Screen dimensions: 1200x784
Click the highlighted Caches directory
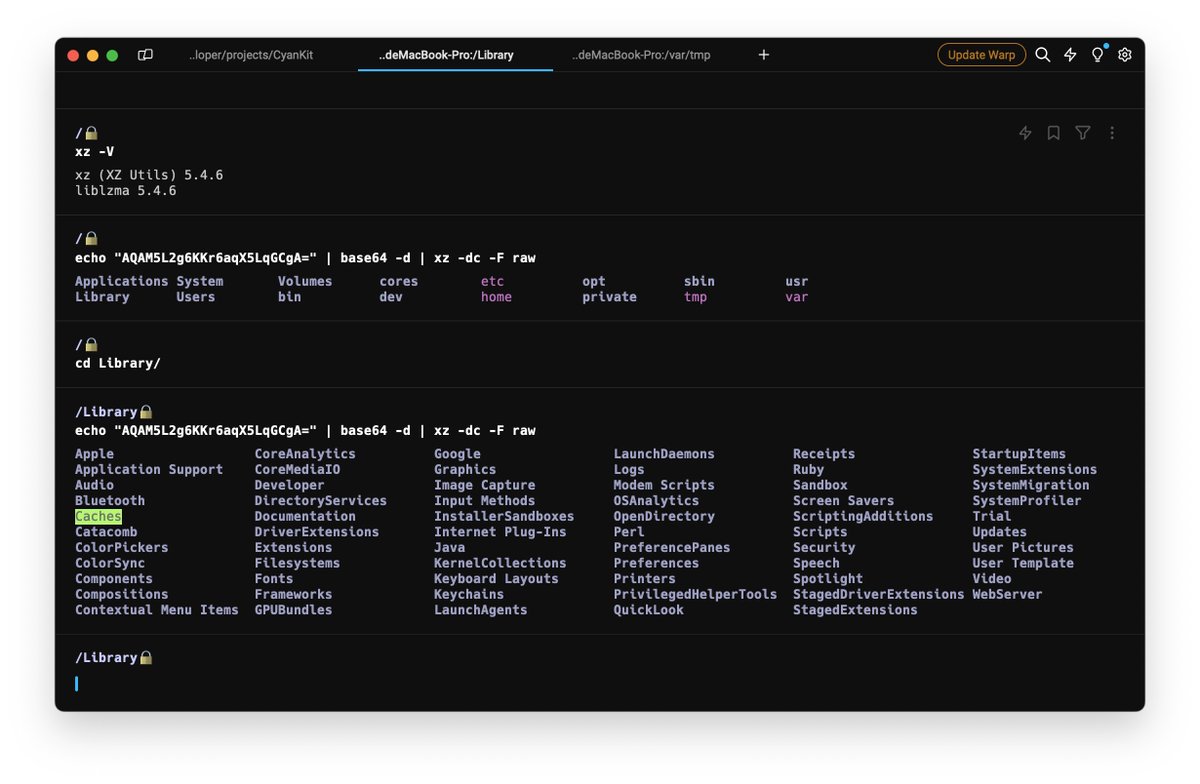(x=98, y=517)
